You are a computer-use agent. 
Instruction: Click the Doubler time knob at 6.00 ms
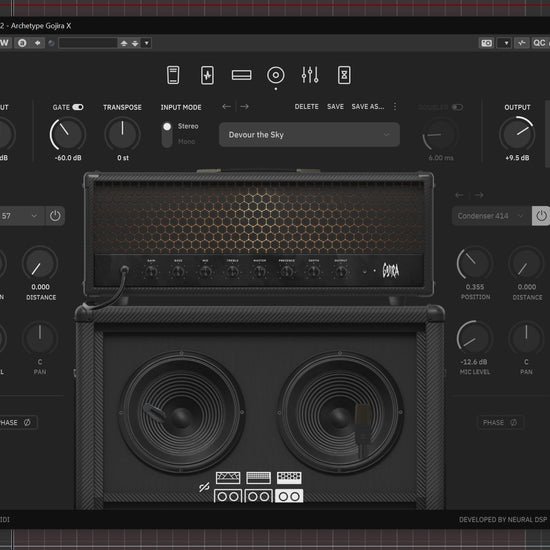(440, 134)
